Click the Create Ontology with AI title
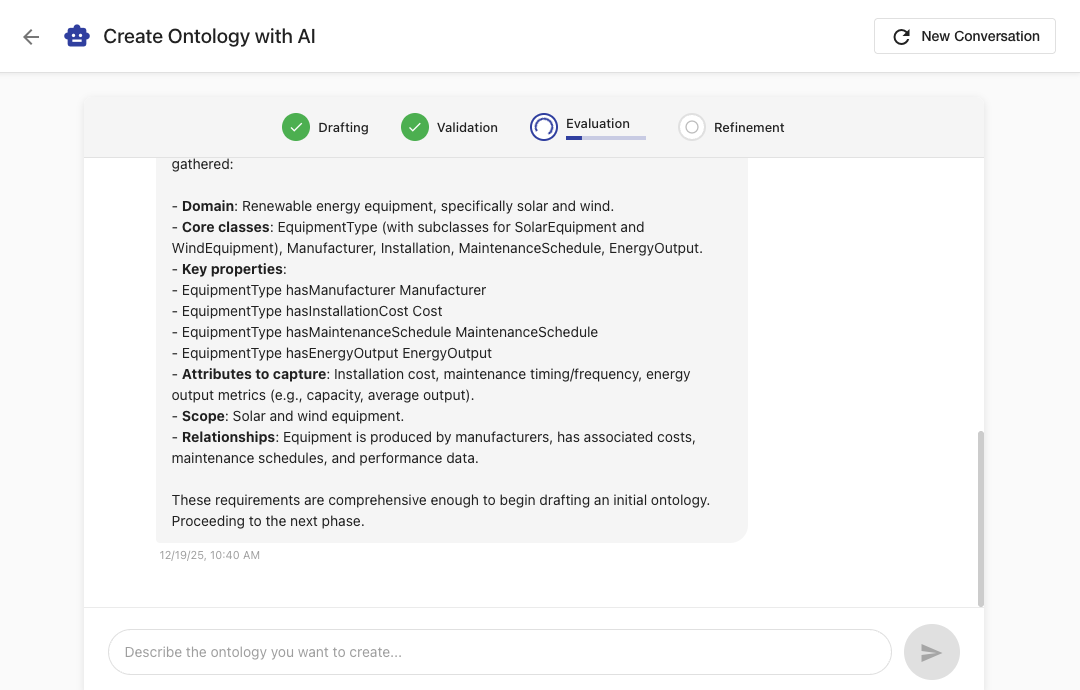This screenshot has height=690, width=1080. tap(209, 36)
